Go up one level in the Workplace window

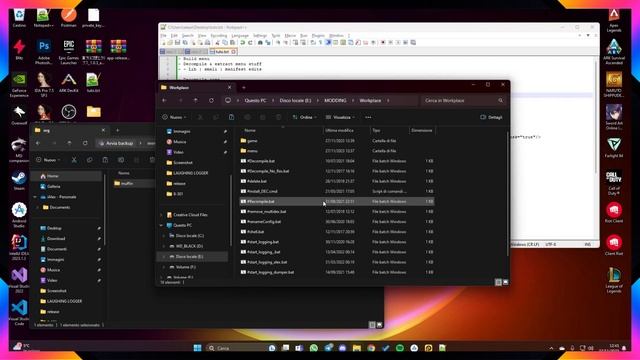coord(196,100)
